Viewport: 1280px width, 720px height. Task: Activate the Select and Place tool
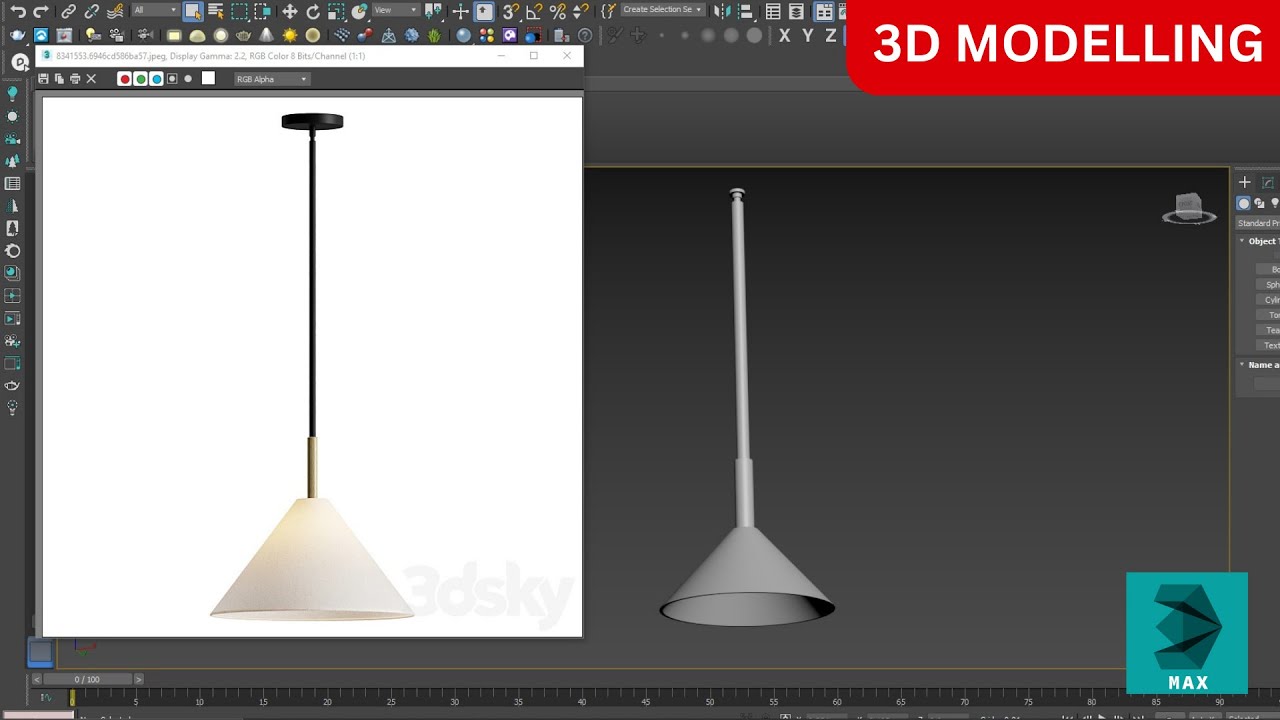359,12
